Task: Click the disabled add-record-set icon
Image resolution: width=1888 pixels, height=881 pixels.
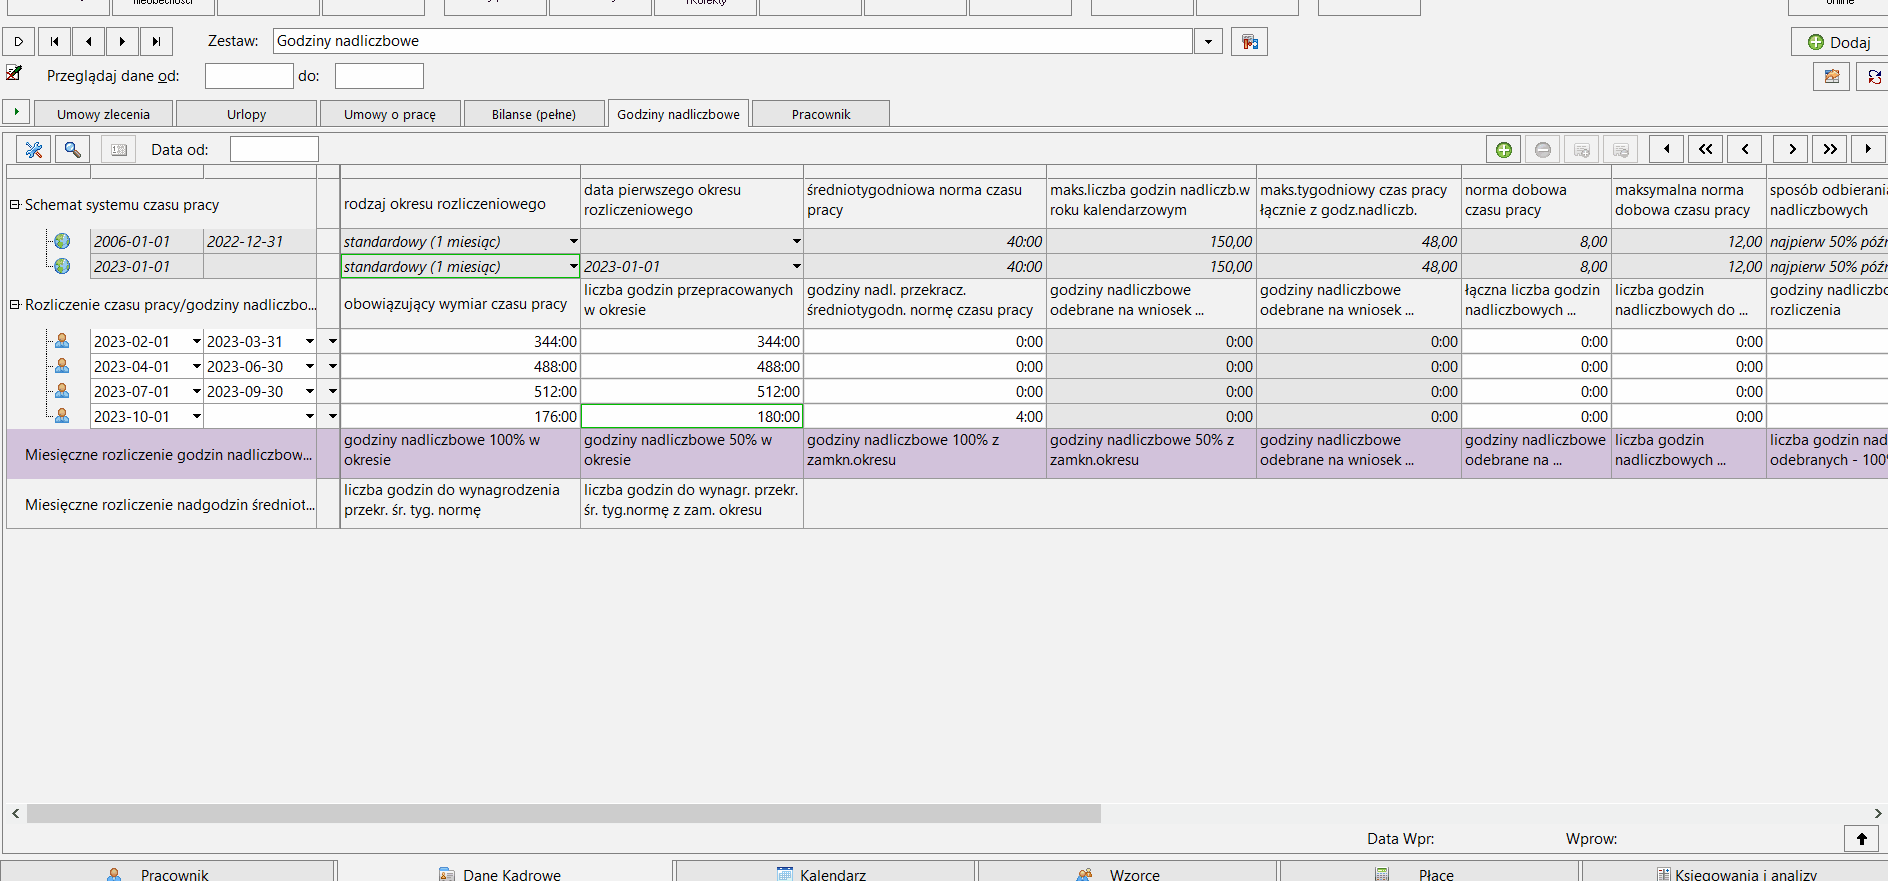Action: 1582,149
